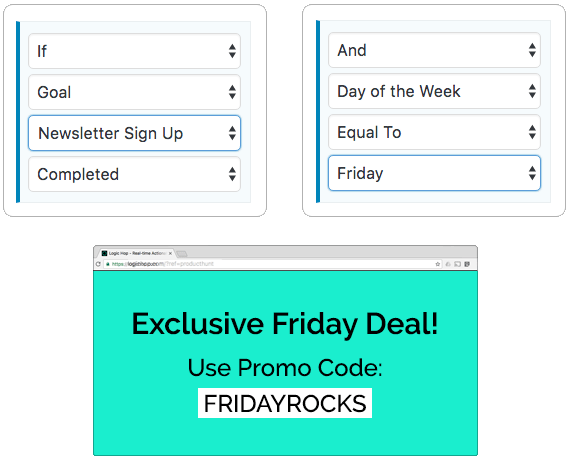Open the And operator dropdown
The height and width of the screenshot is (460, 570).
click(x=434, y=50)
